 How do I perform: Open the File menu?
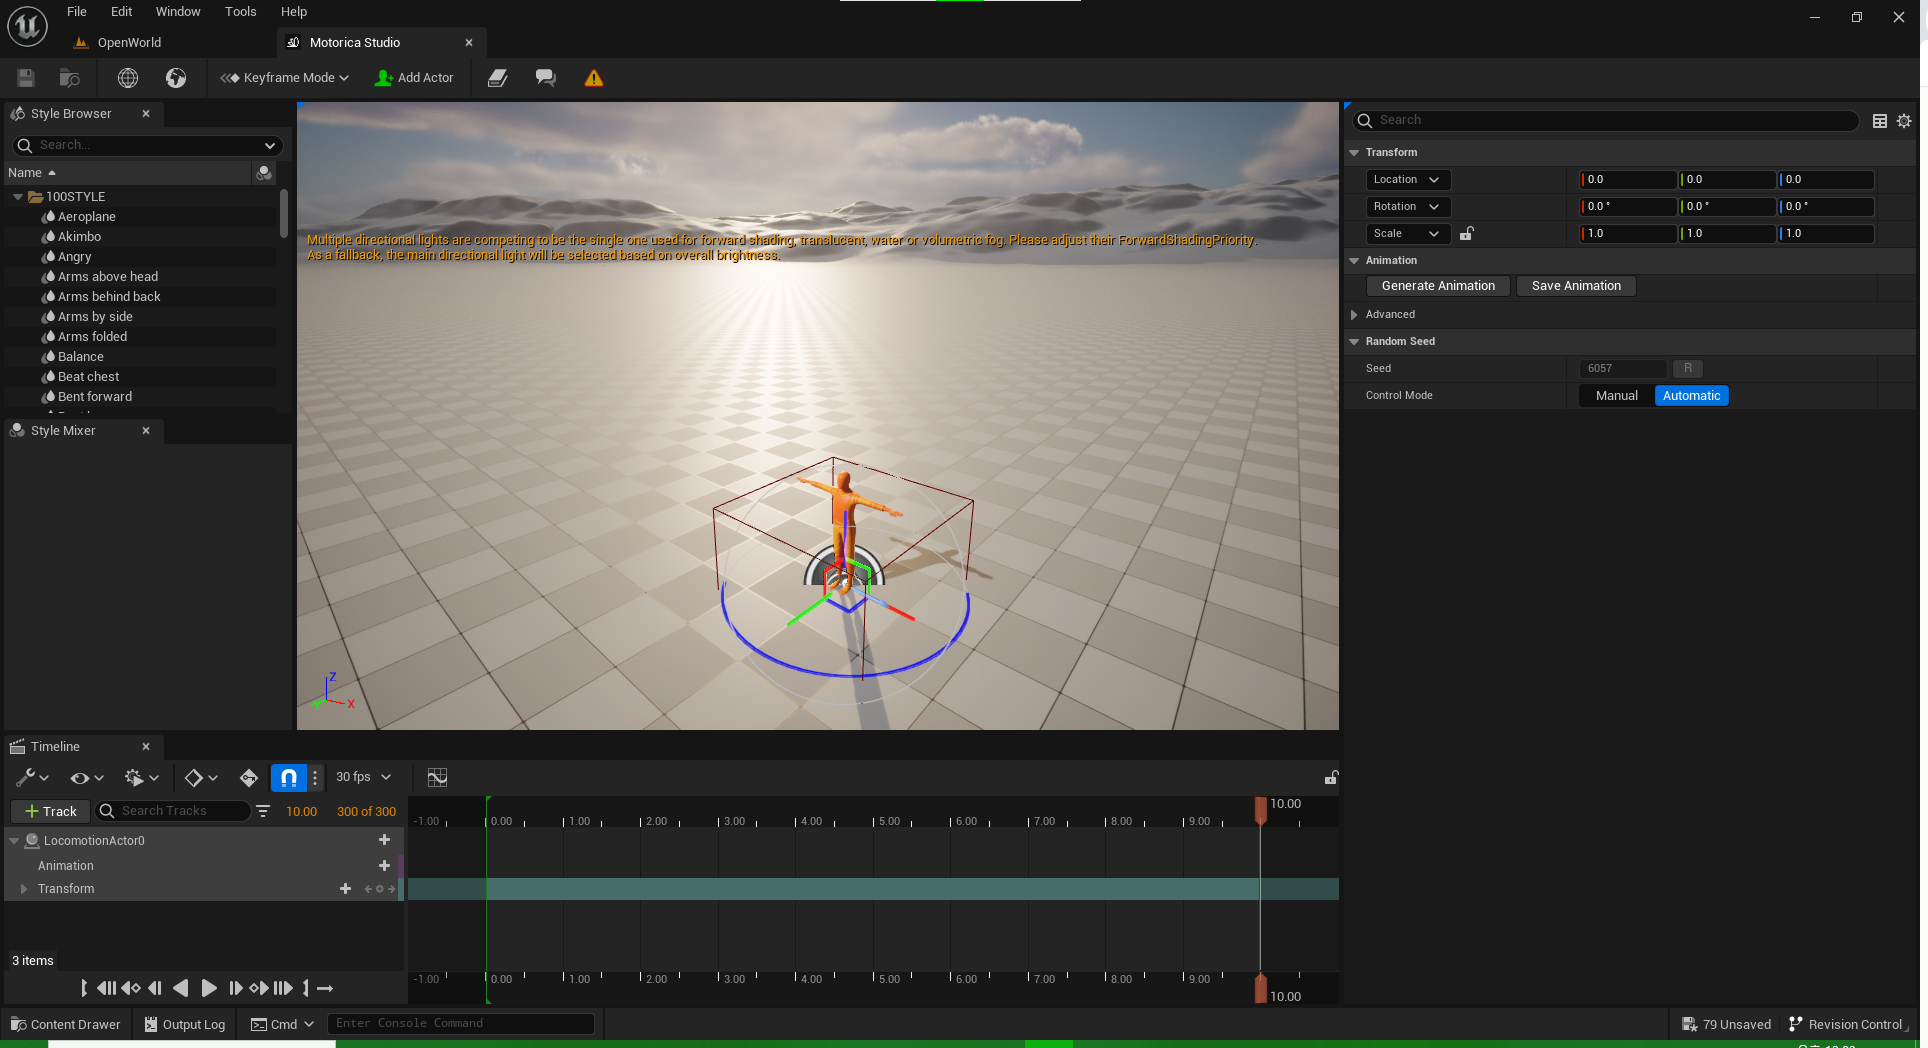[77, 12]
